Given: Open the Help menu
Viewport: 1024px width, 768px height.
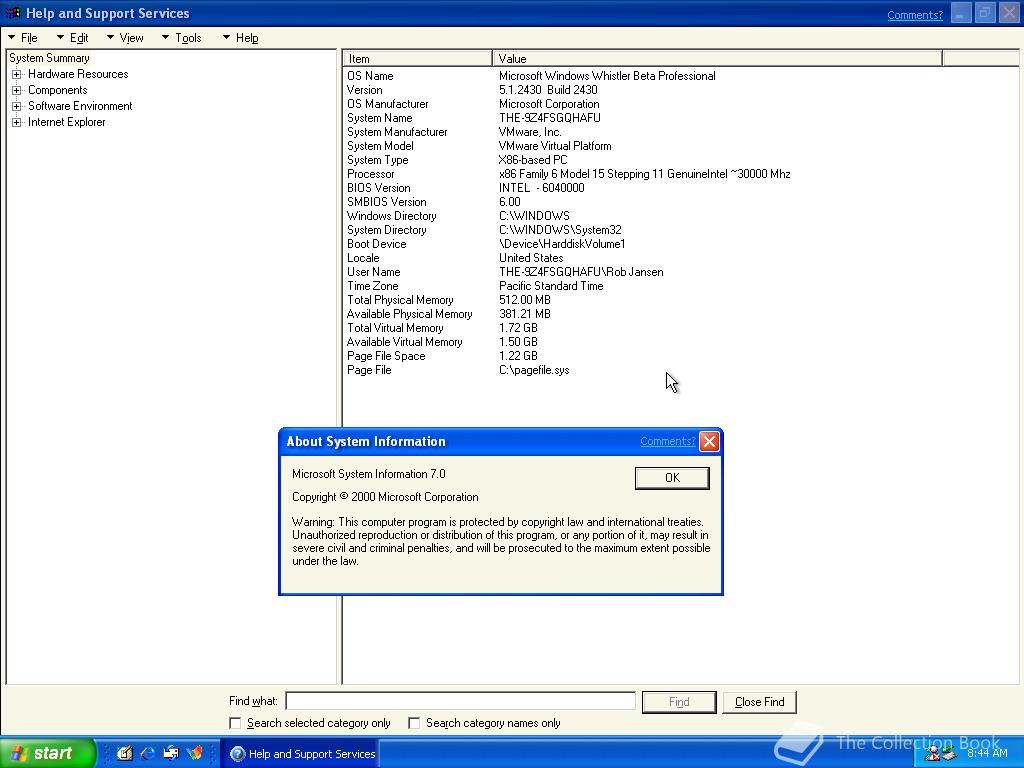Looking at the screenshot, I should (x=240, y=38).
